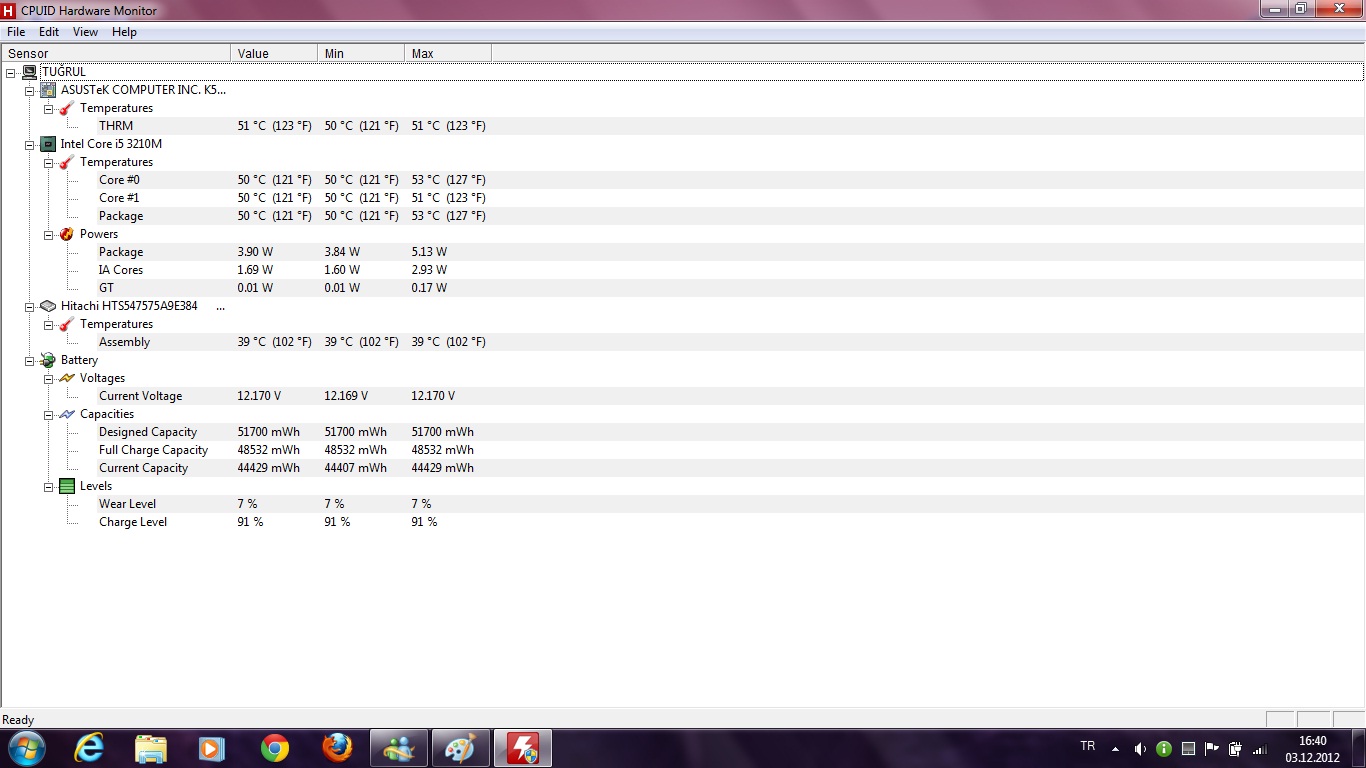Image resolution: width=1366 pixels, height=768 pixels.
Task: Click battery power tray icon
Action: [1236, 748]
